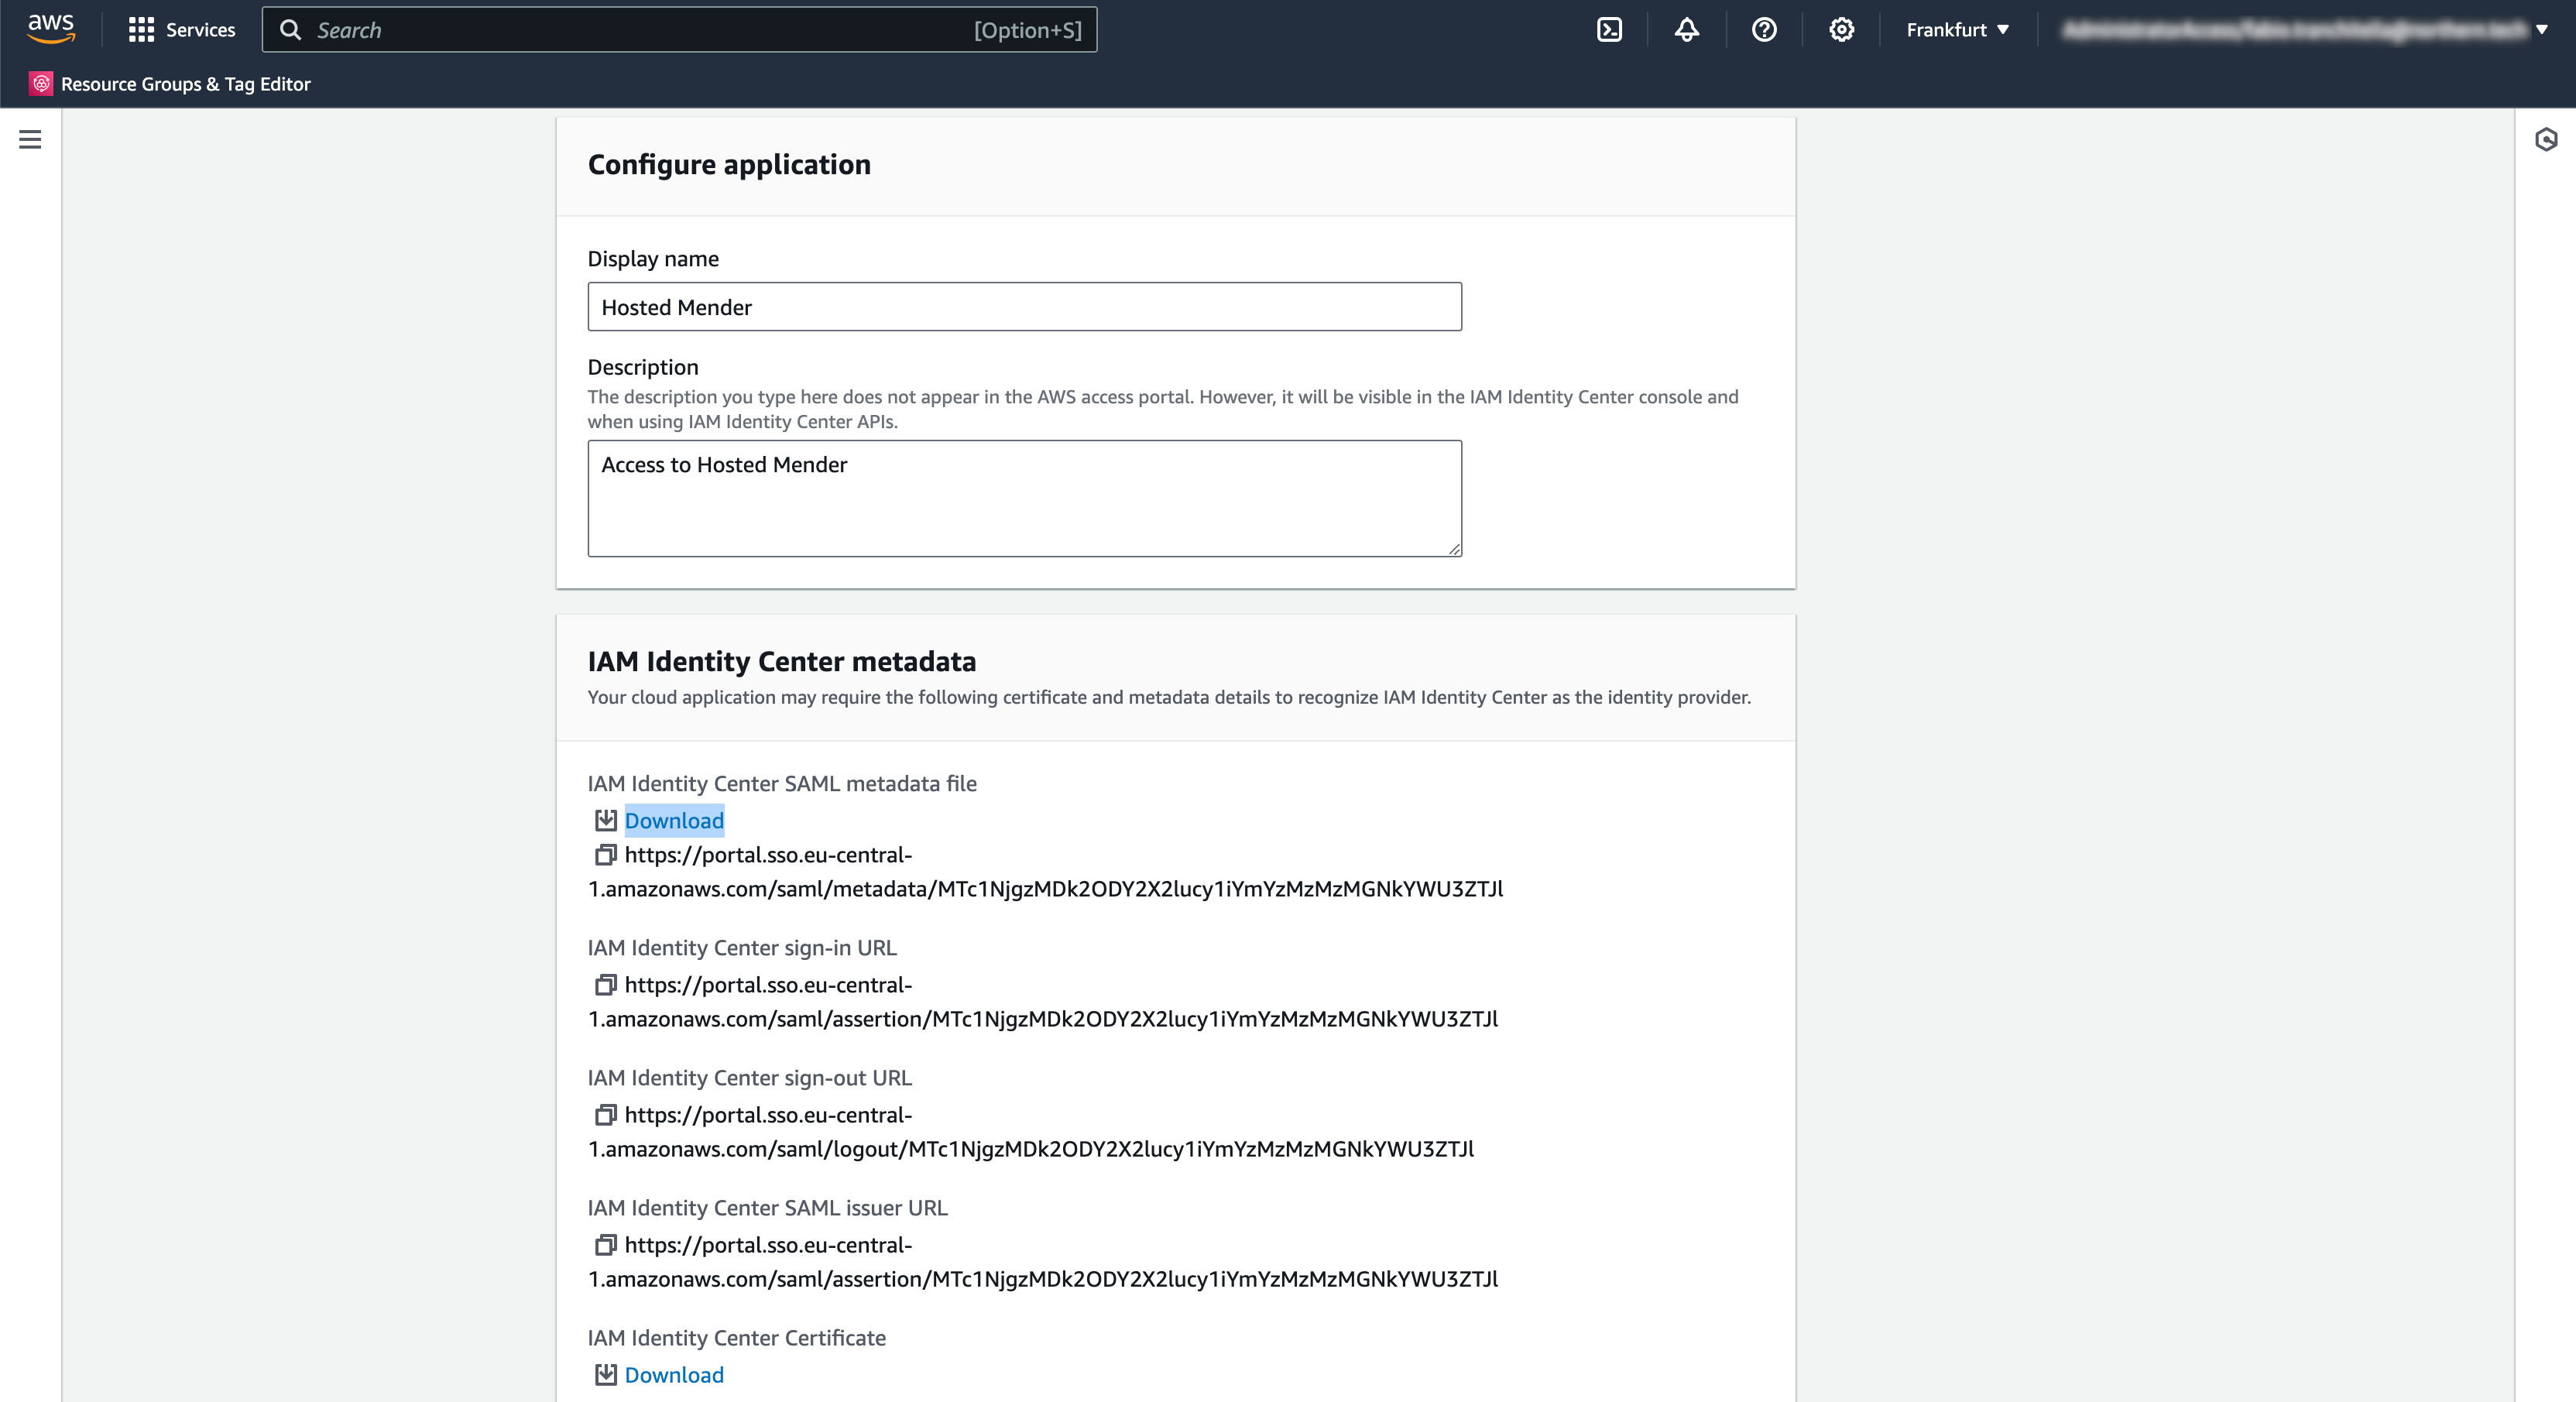Click the Display name input field
2576x1402 pixels.
point(1024,307)
